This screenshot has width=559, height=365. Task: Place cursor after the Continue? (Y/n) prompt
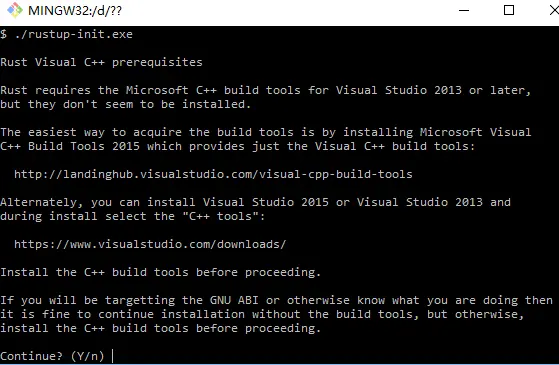113,356
